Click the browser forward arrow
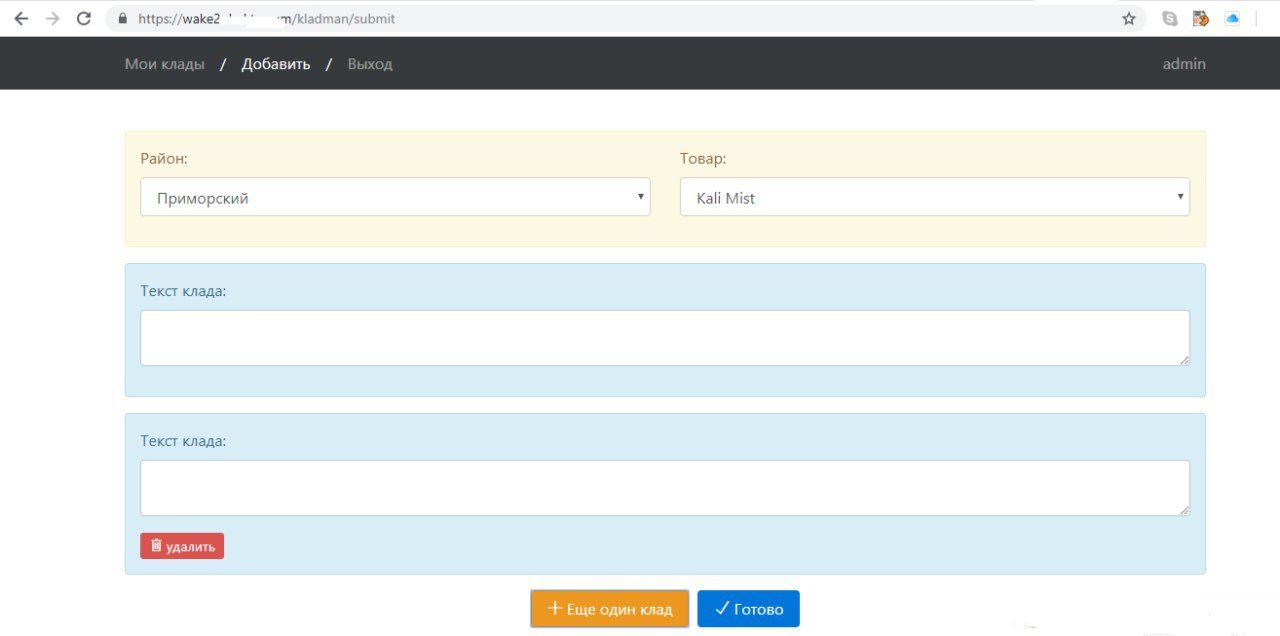Image resolution: width=1280 pixels, height=636 pixels. 53,18
